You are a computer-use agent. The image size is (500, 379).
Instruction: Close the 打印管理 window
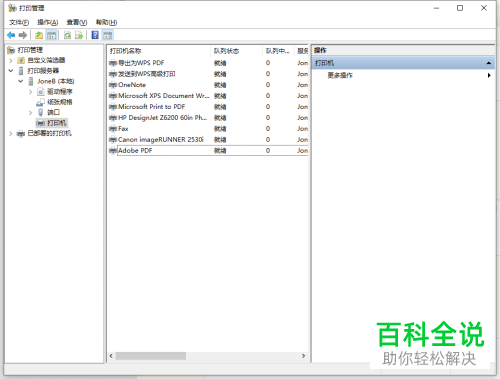pos(484,8)
